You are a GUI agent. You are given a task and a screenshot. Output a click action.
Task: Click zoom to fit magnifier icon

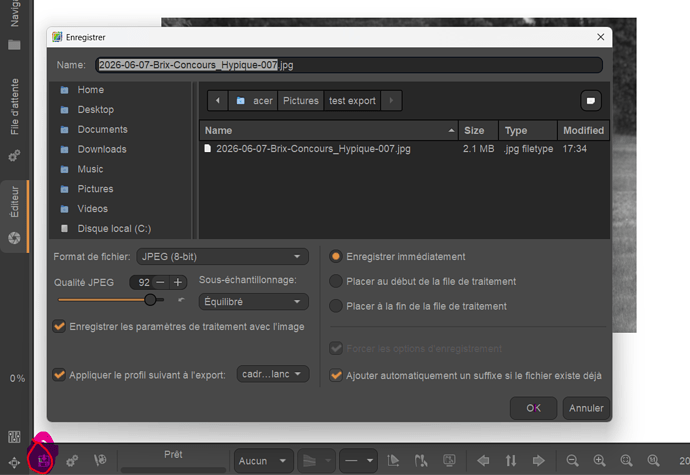(627, 461)
